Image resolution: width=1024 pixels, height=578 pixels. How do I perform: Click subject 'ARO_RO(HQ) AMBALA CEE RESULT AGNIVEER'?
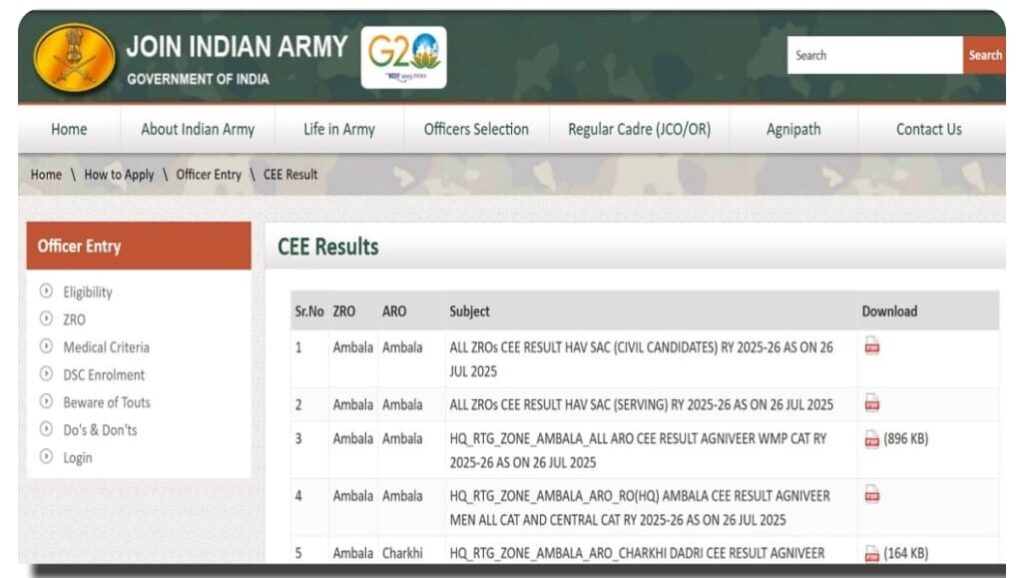pyautogui.click(x=640, y=507)
